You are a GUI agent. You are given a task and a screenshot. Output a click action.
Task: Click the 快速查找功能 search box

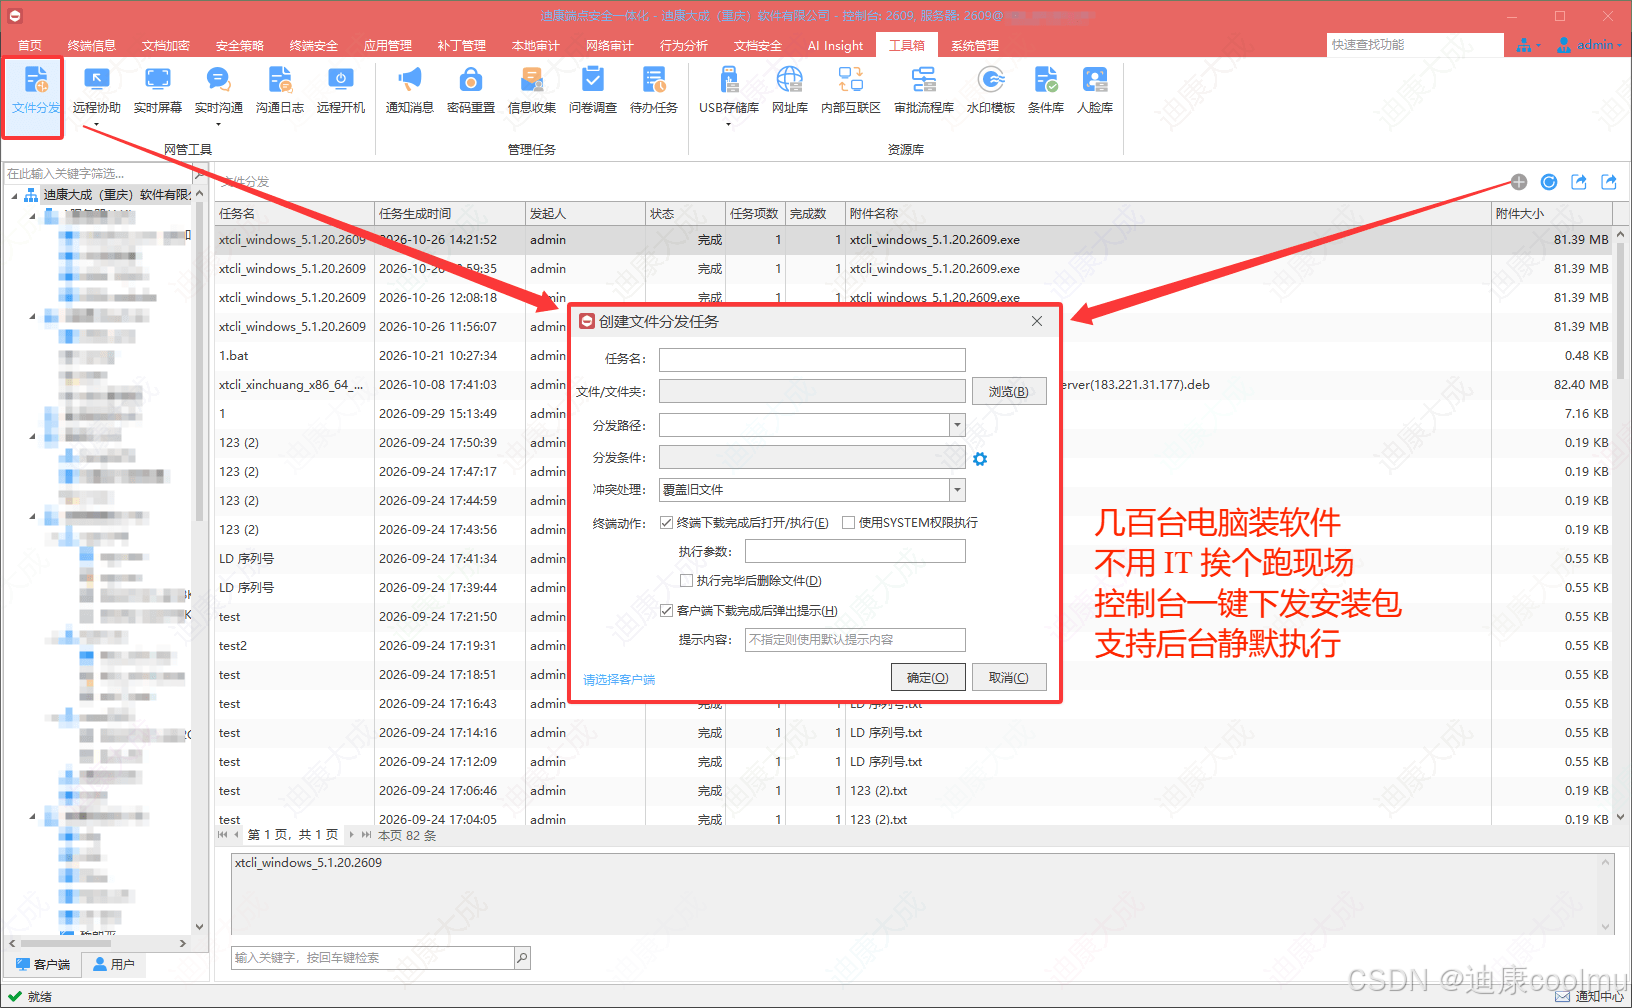(1415, 45)
